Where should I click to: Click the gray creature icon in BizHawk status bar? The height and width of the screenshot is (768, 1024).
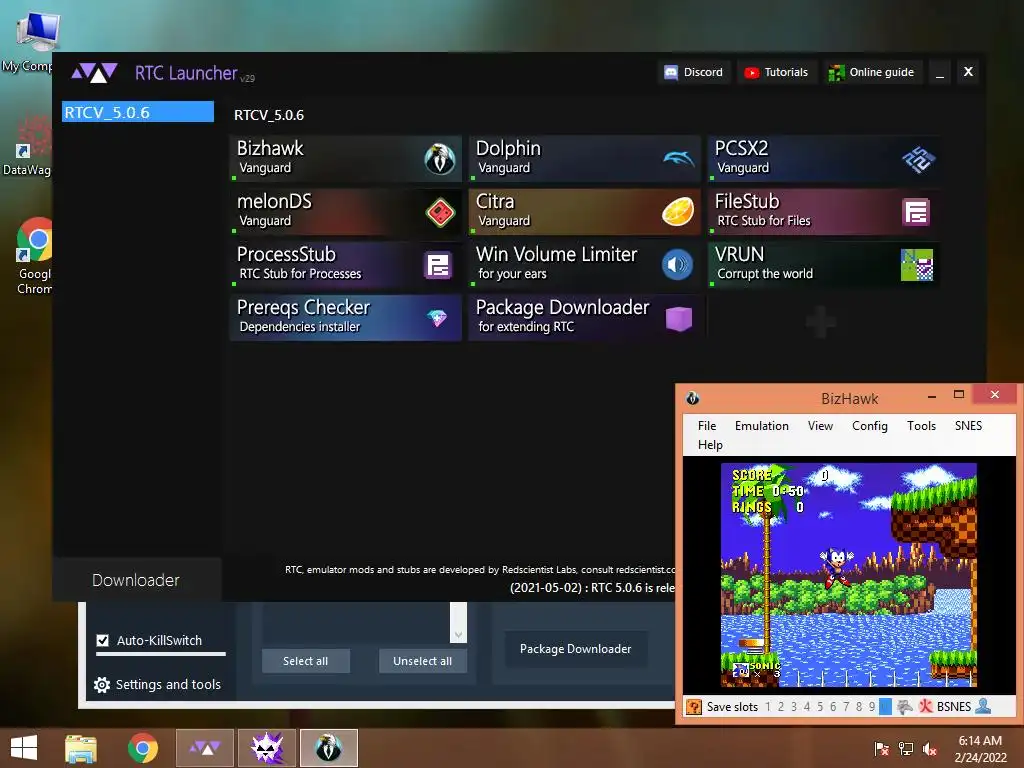pyautogui.click(x=904, y=707)
